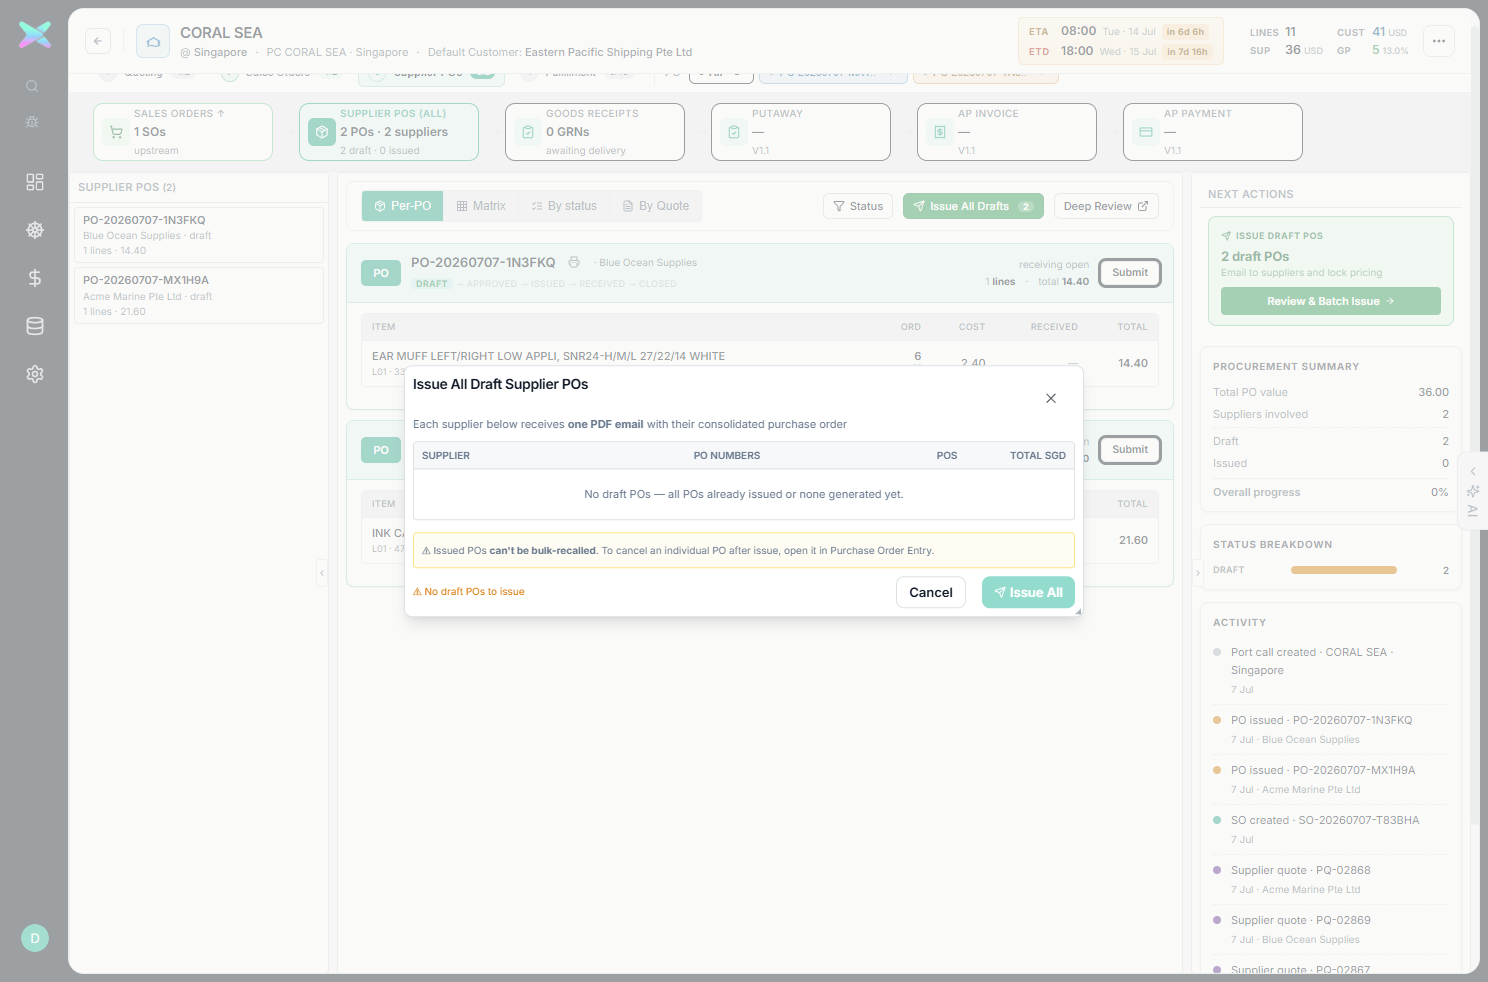Open the three-dot more options menu
Viewport: 1488px width, 982px height.
[1439, 41]
